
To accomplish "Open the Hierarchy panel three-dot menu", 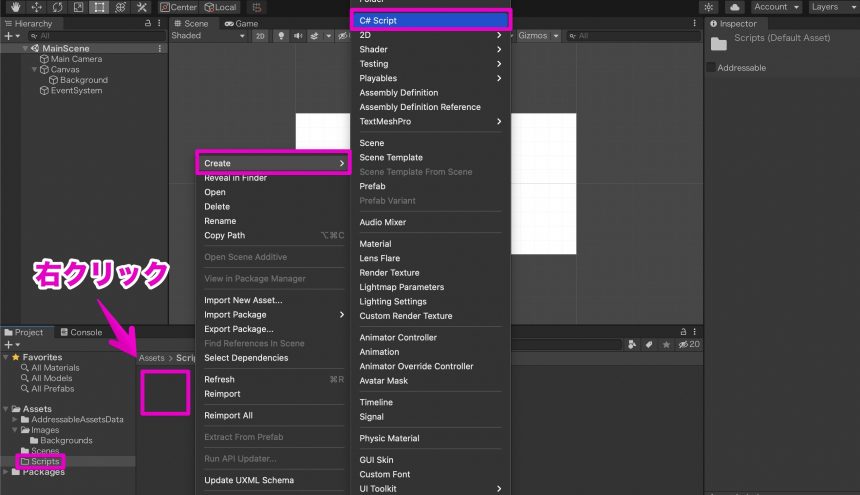I will tap(159, 23).
